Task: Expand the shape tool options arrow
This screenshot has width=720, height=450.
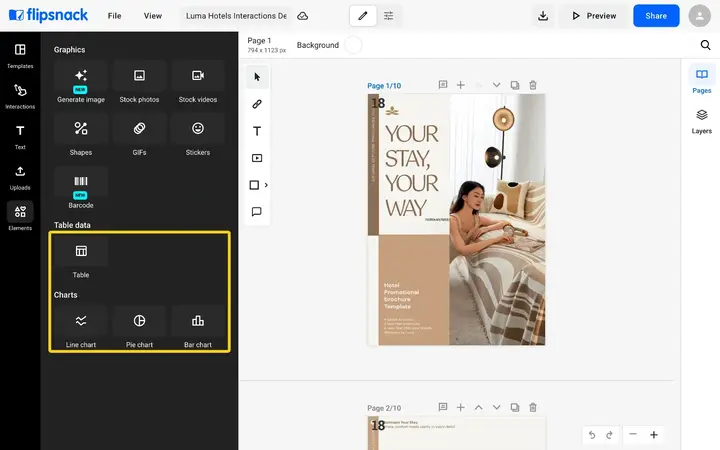Action: click(266, 185)
